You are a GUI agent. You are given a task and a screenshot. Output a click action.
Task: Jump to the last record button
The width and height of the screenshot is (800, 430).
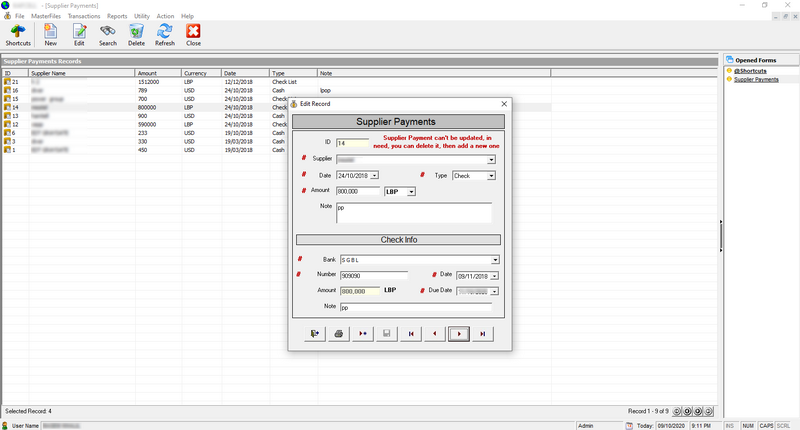pos(483,334)
